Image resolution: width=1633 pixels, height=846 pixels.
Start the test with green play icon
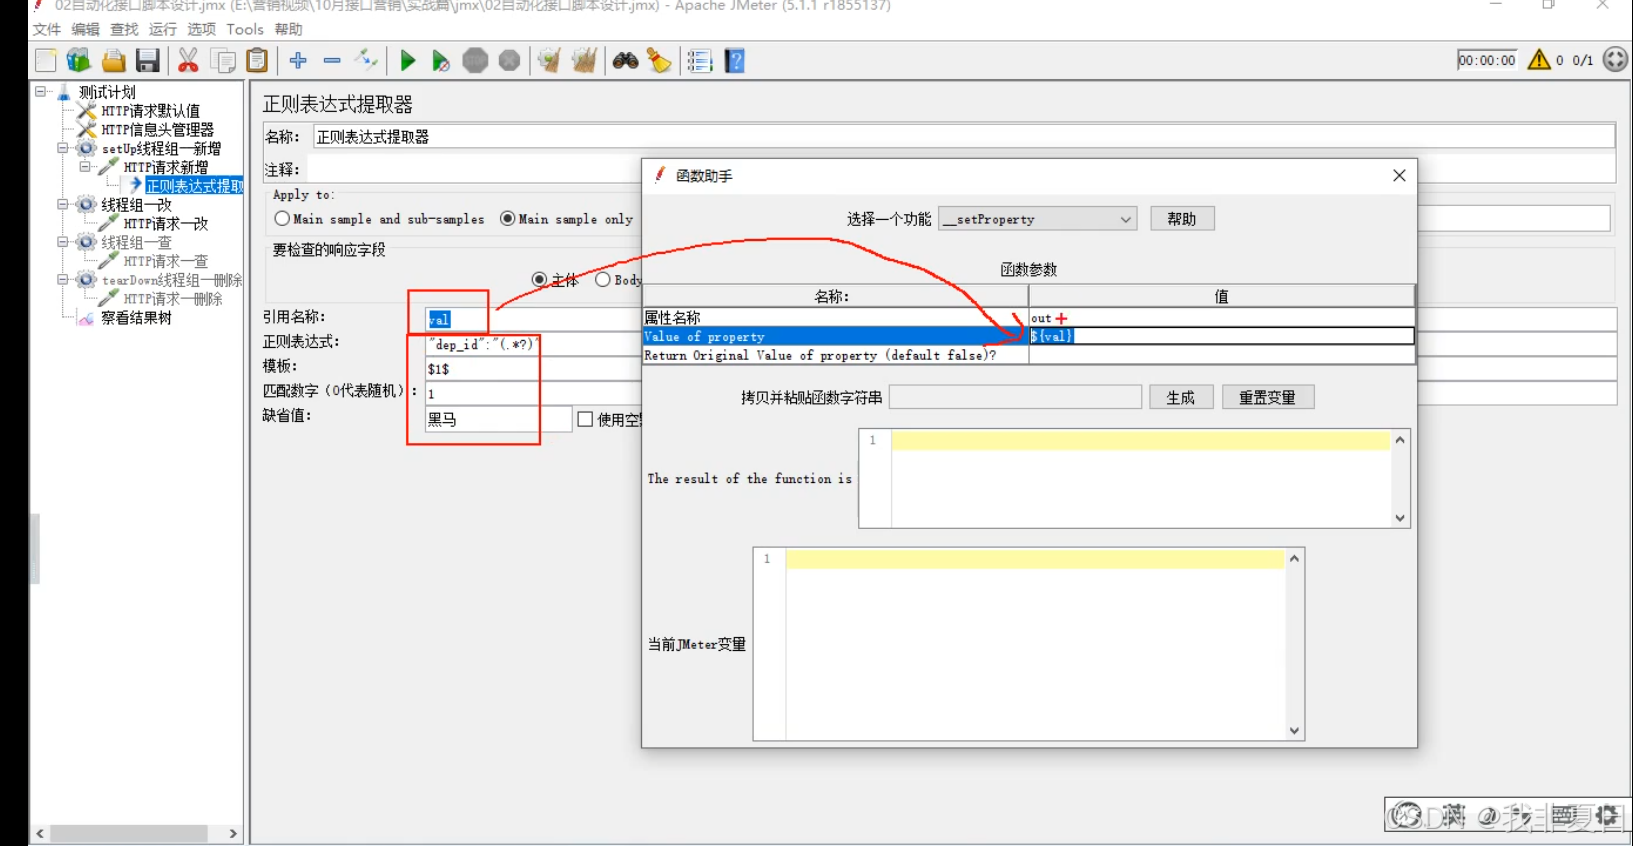[x=407, y=60]
